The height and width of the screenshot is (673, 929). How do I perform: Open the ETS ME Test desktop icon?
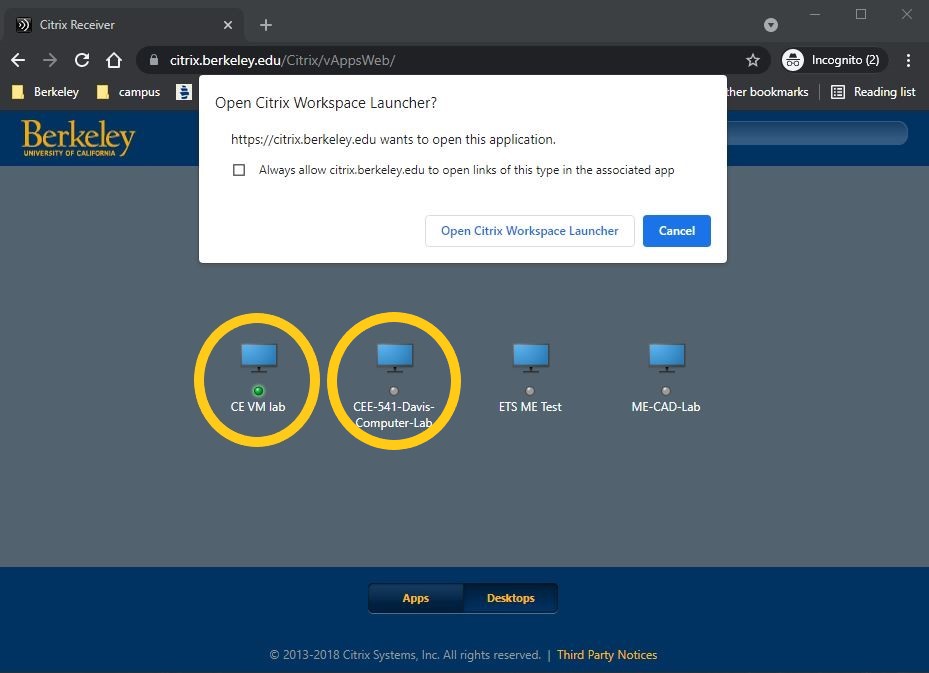530,358
